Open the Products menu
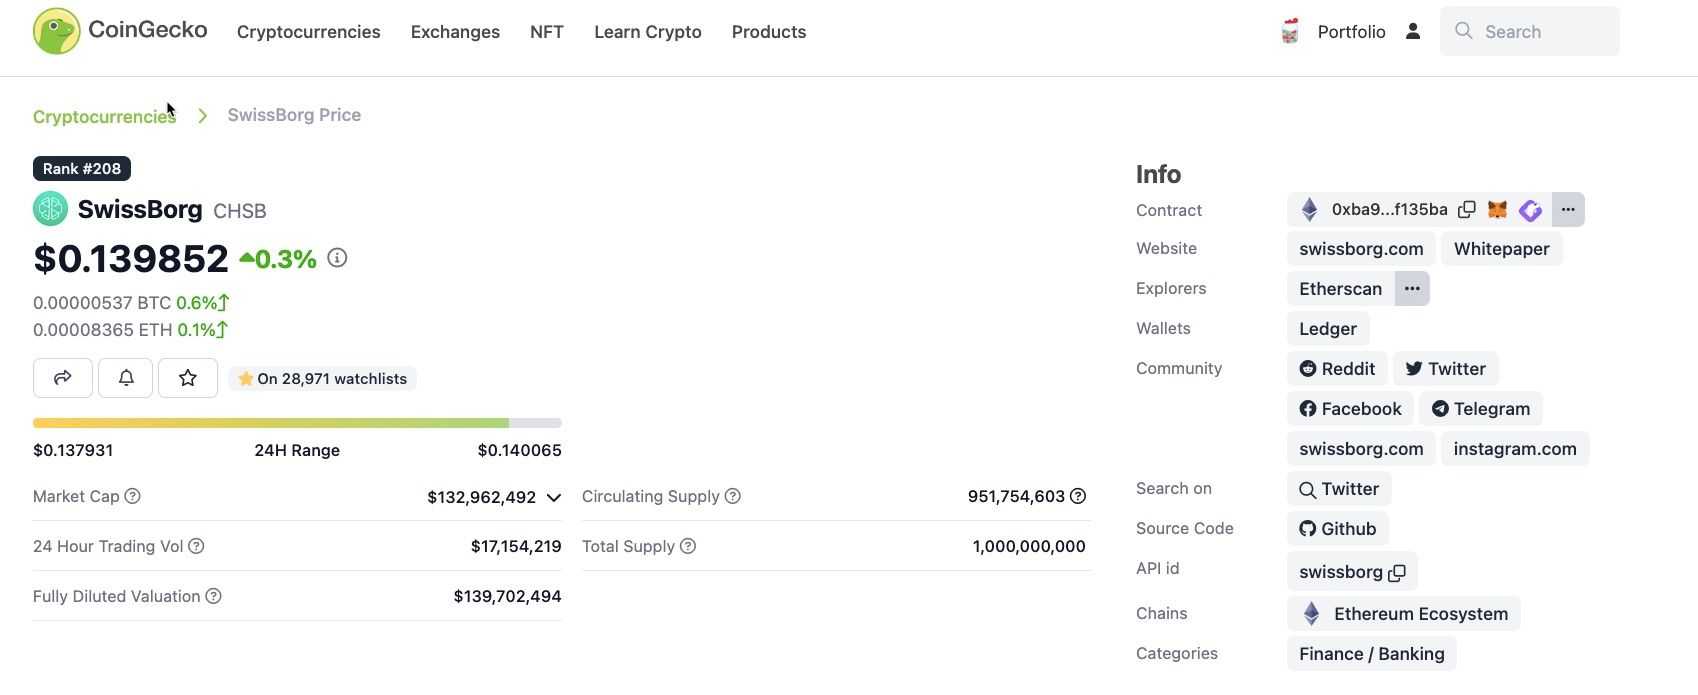The height and width of the screenshot is (695, 1698). point(769,32)
